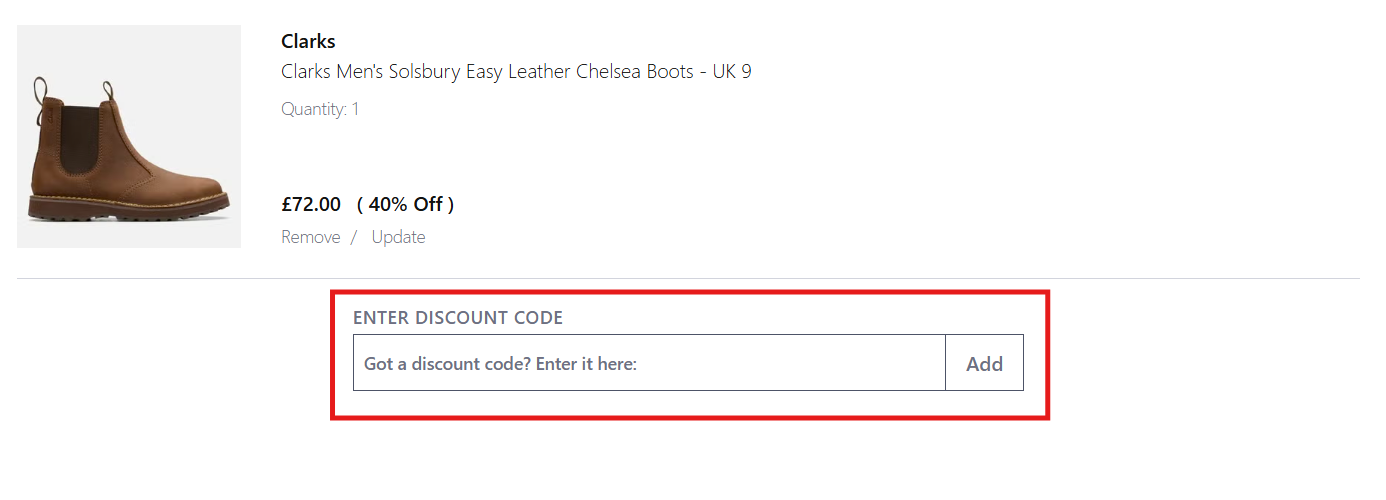Open the Solsbury Easy Leather Chelsea Boots title
1386x500 pixels.
[x=516, y=72]
